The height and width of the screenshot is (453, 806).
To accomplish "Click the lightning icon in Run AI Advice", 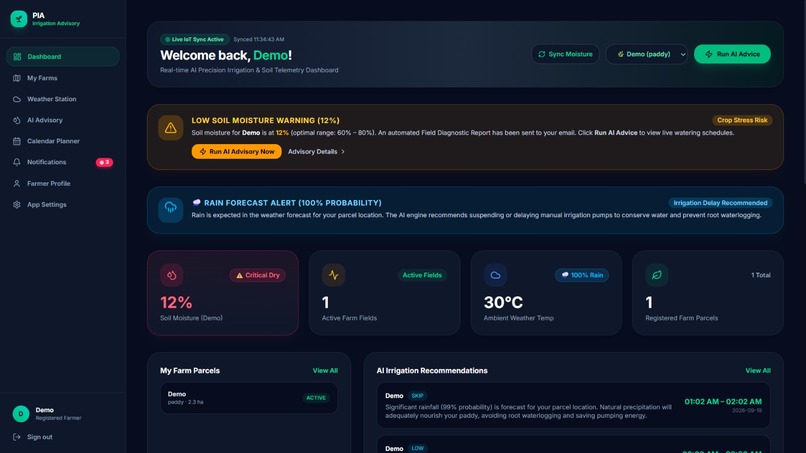I will point(709,54).
